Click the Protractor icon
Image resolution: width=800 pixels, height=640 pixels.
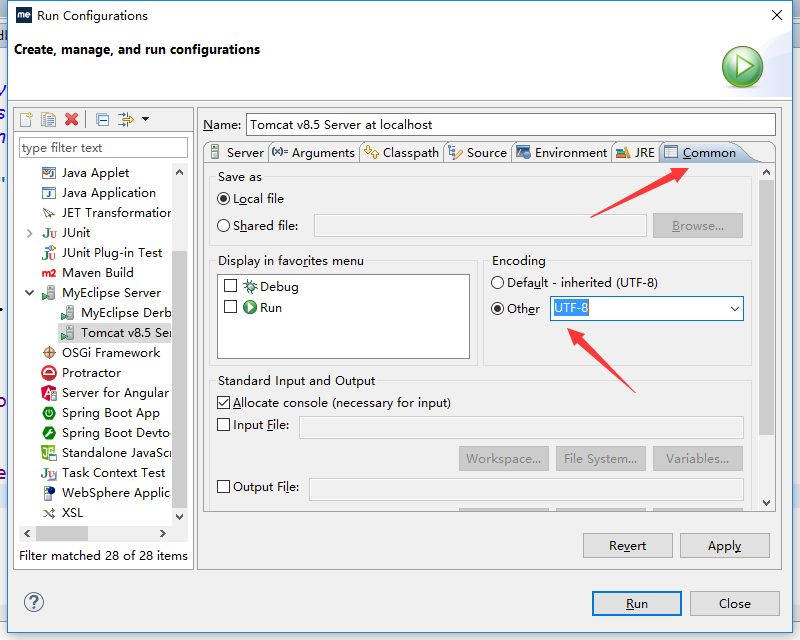pyautogui.click(x=49, y=373)
